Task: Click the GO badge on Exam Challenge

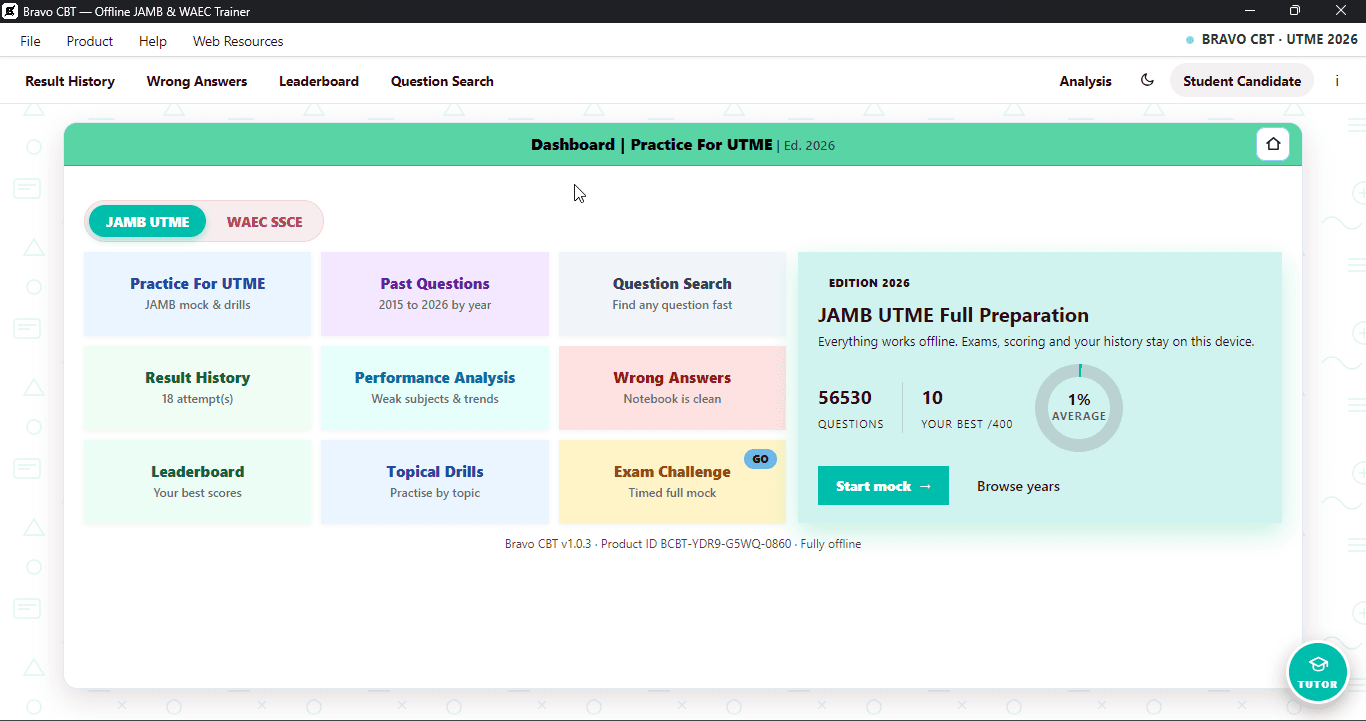Action: (x=760, y=459)
